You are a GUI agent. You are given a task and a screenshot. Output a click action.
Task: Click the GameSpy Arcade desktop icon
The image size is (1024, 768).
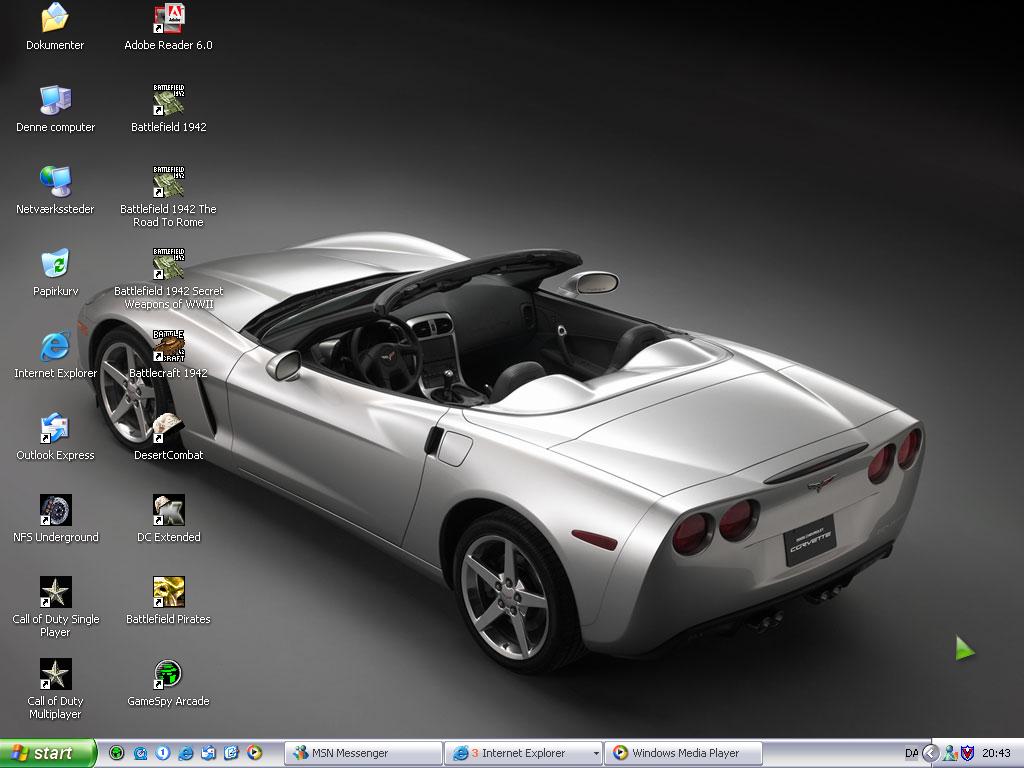tap(168, 675)
